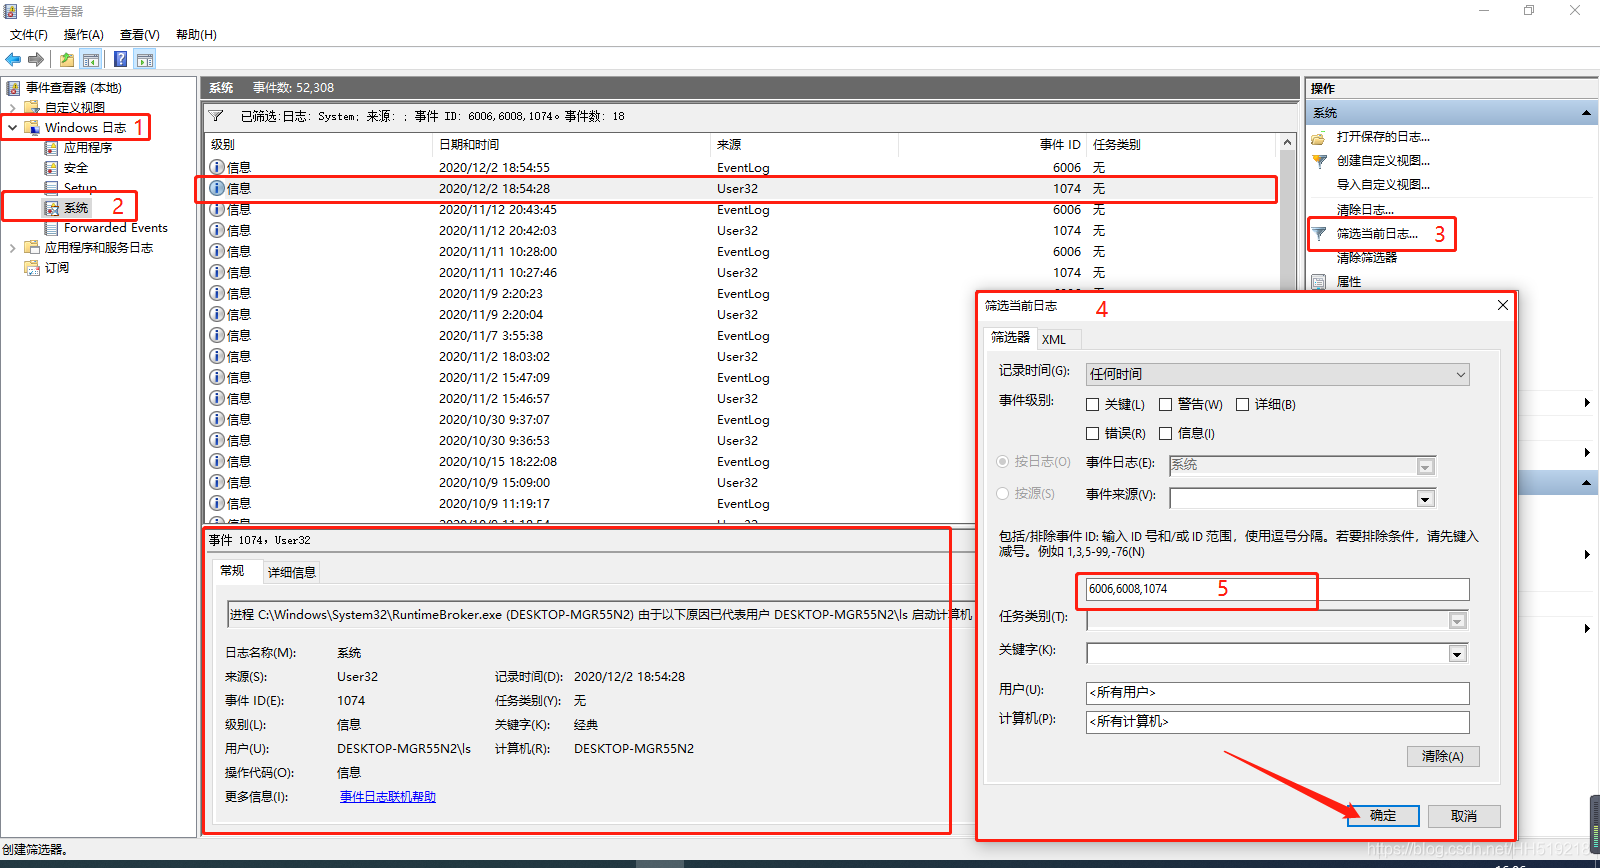
Task: Open the 操作(A) menu
Action: point(84,35)
